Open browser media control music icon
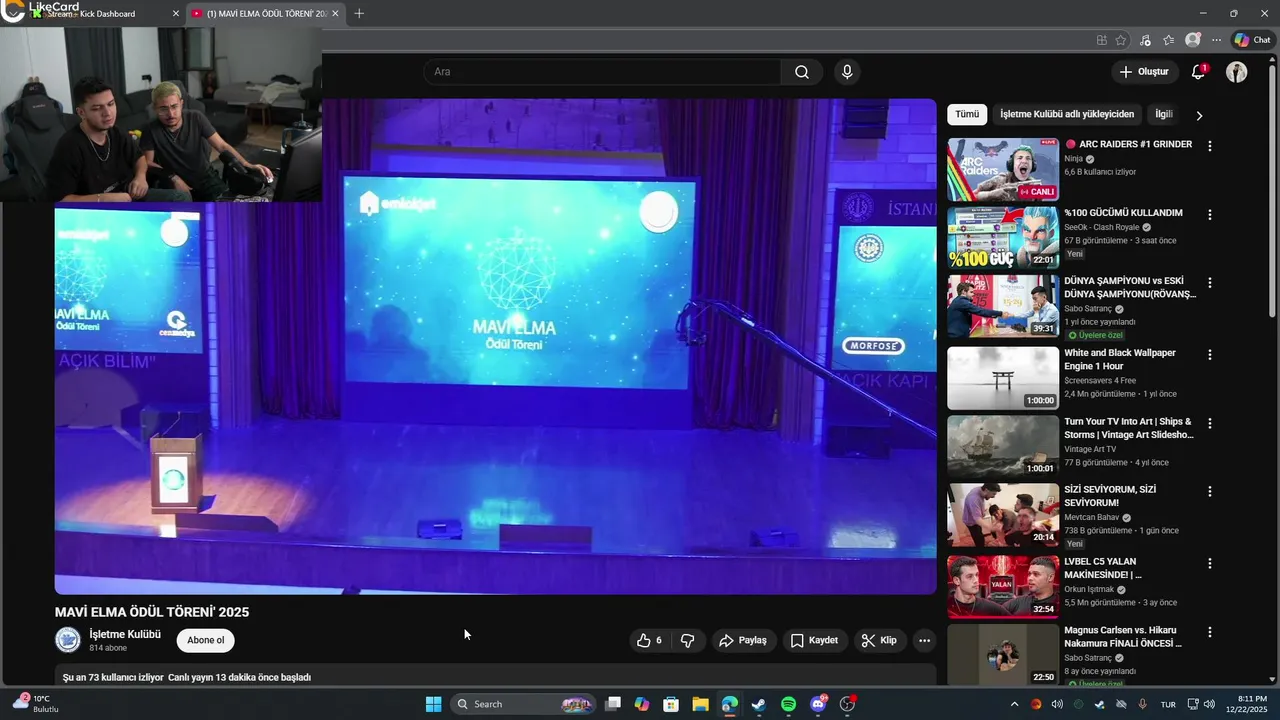The image size is (1280, 720). [1145, 40]
